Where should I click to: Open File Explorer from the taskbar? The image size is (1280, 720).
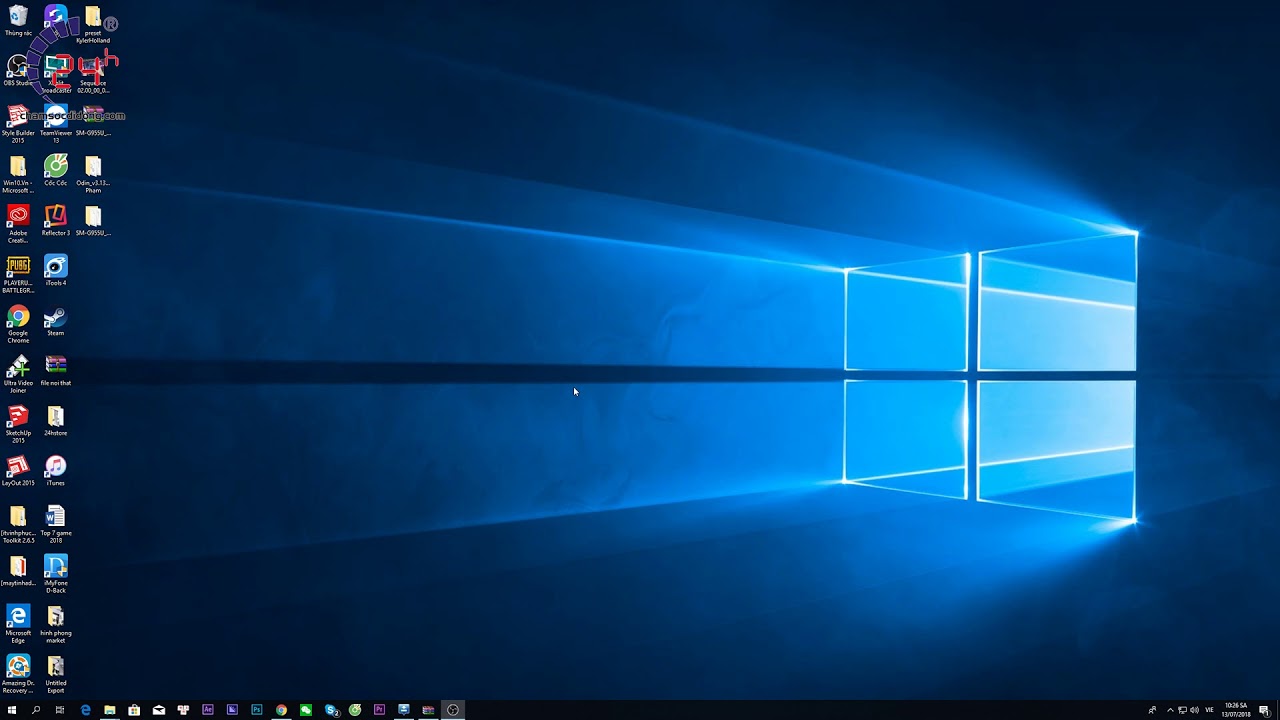110,710
